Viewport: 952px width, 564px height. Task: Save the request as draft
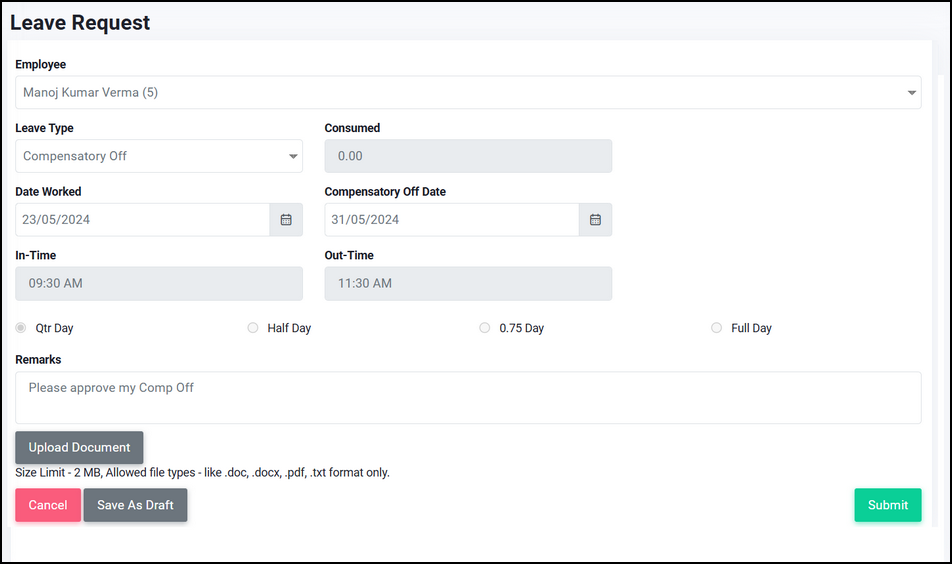point(135,505)
